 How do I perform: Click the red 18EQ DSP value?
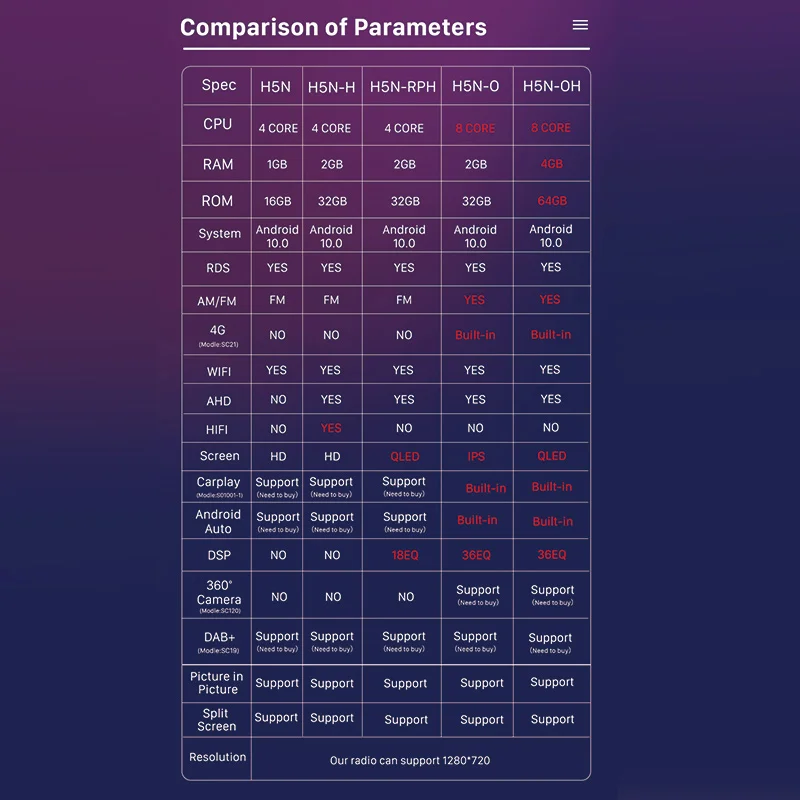(404, 555)
